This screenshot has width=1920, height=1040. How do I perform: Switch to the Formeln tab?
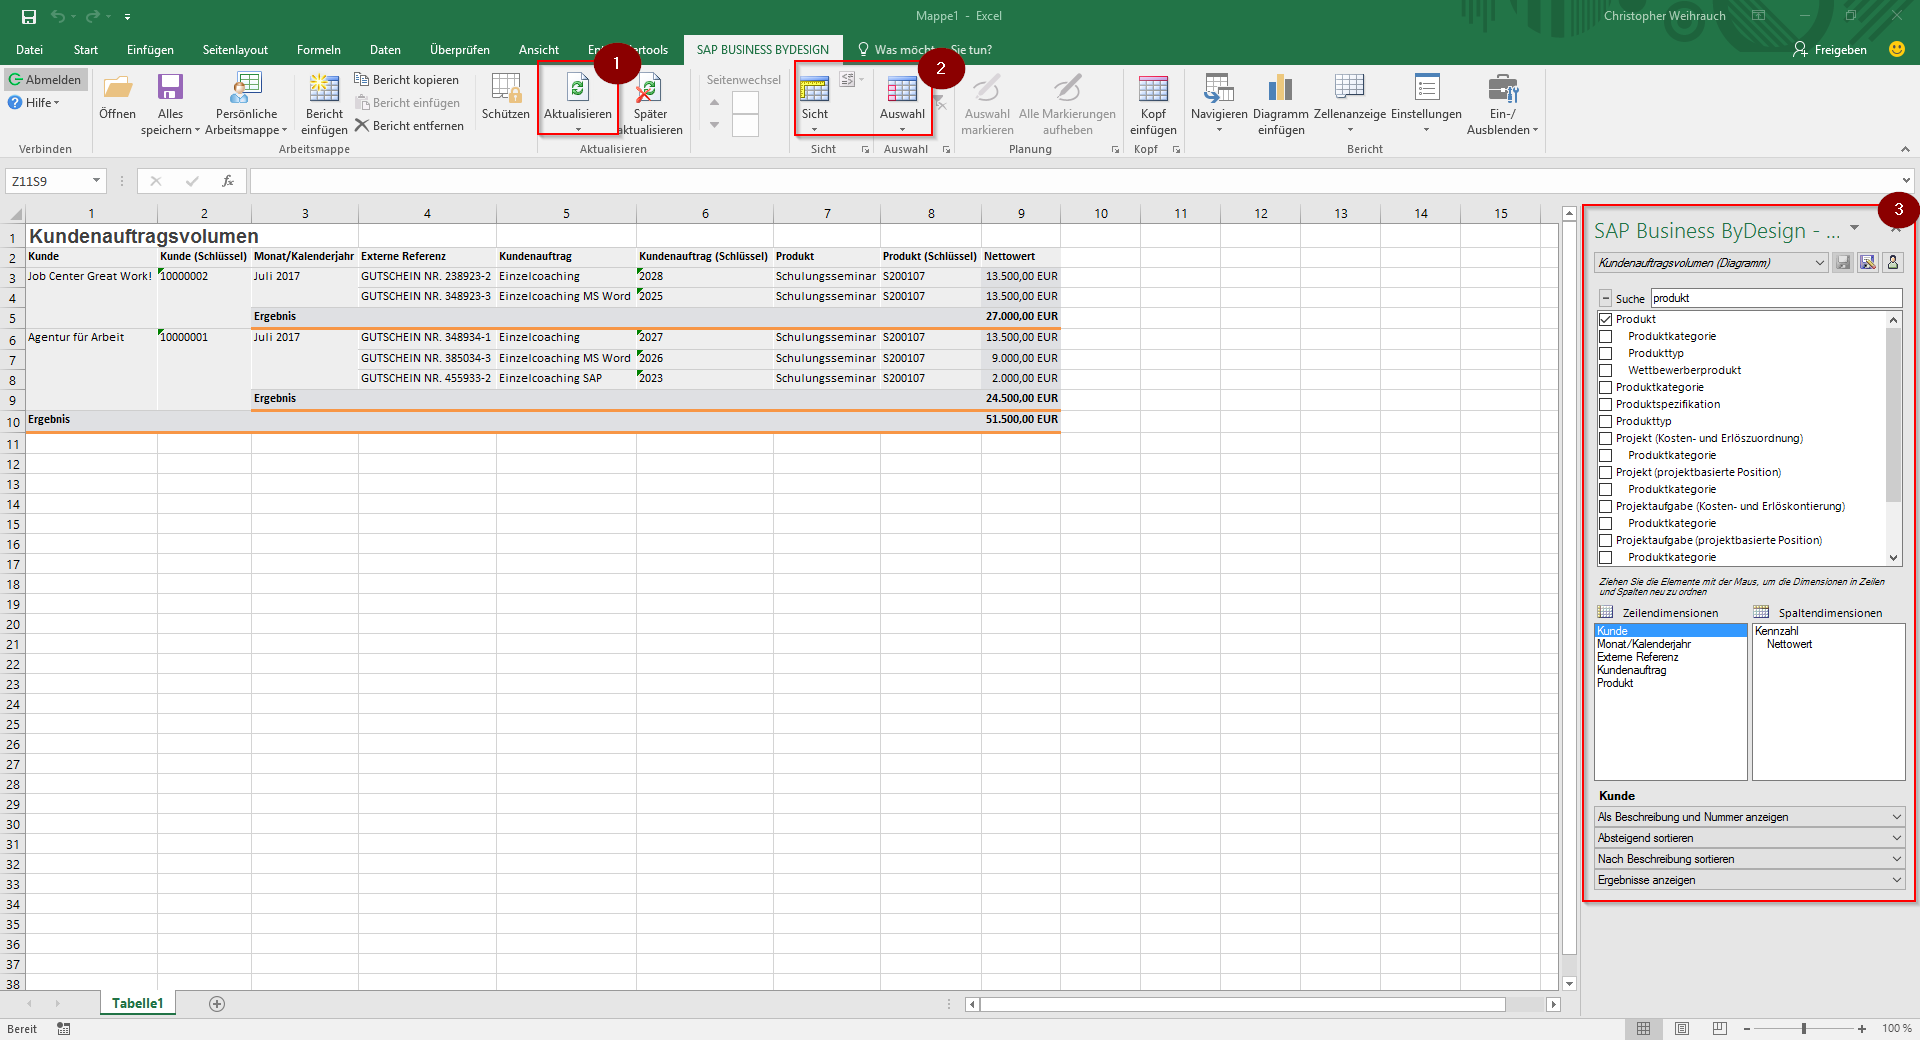[318, 50]
